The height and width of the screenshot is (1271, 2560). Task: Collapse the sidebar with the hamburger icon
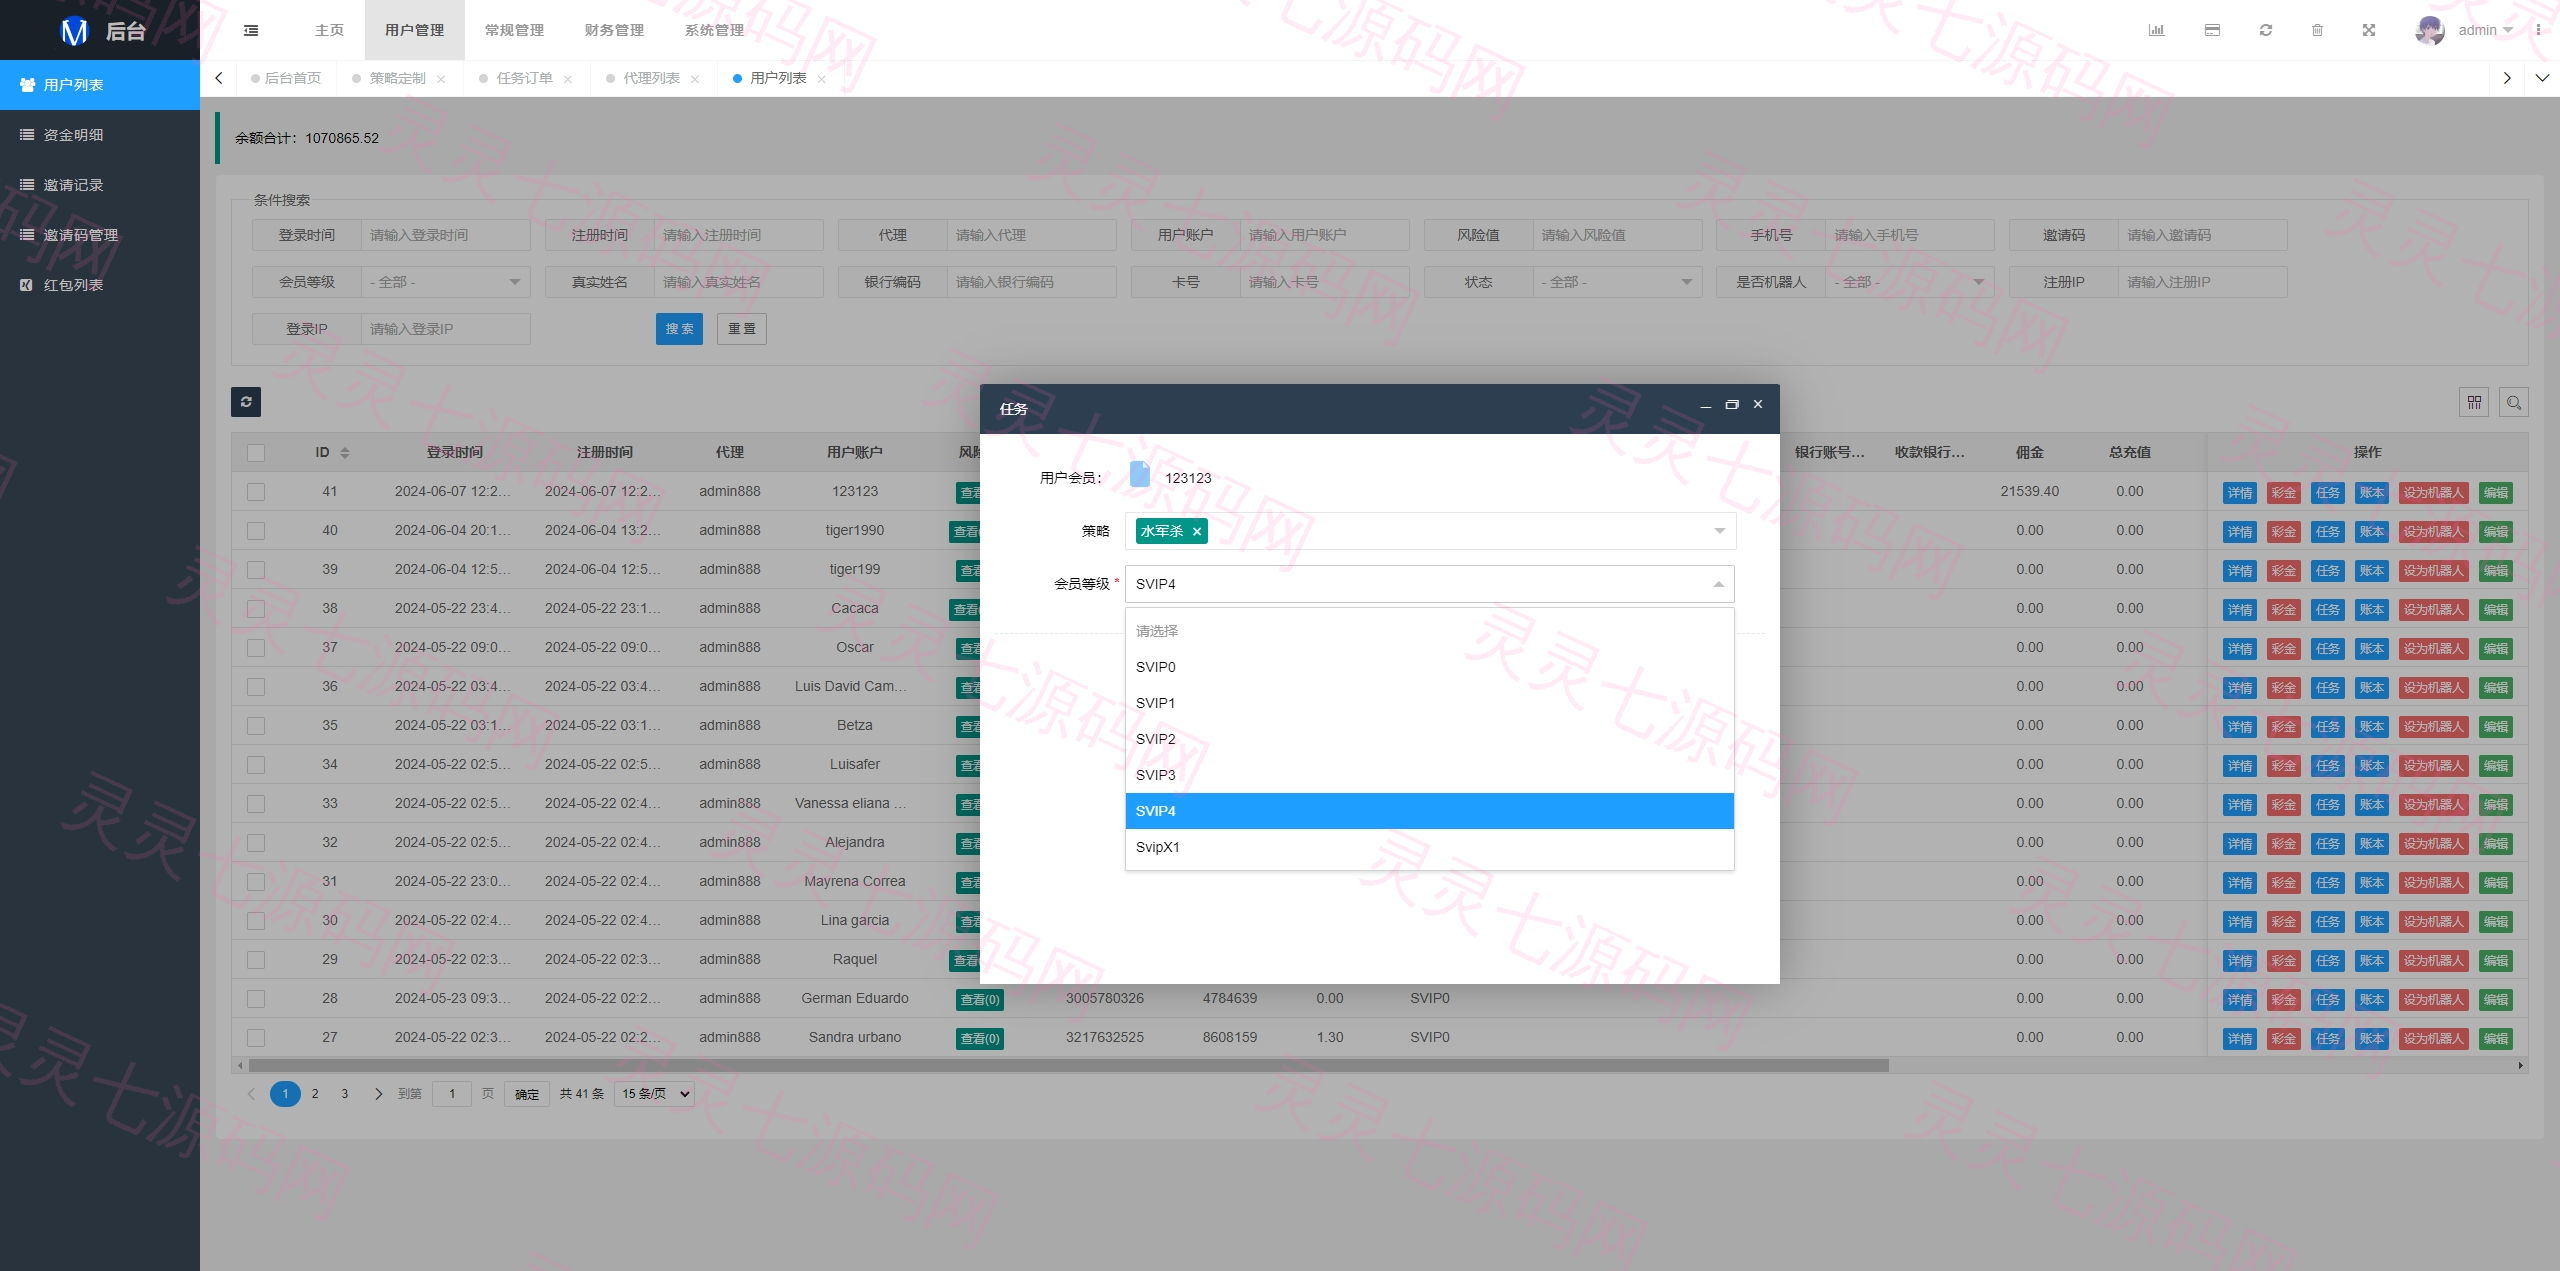(x=251, y=31)
